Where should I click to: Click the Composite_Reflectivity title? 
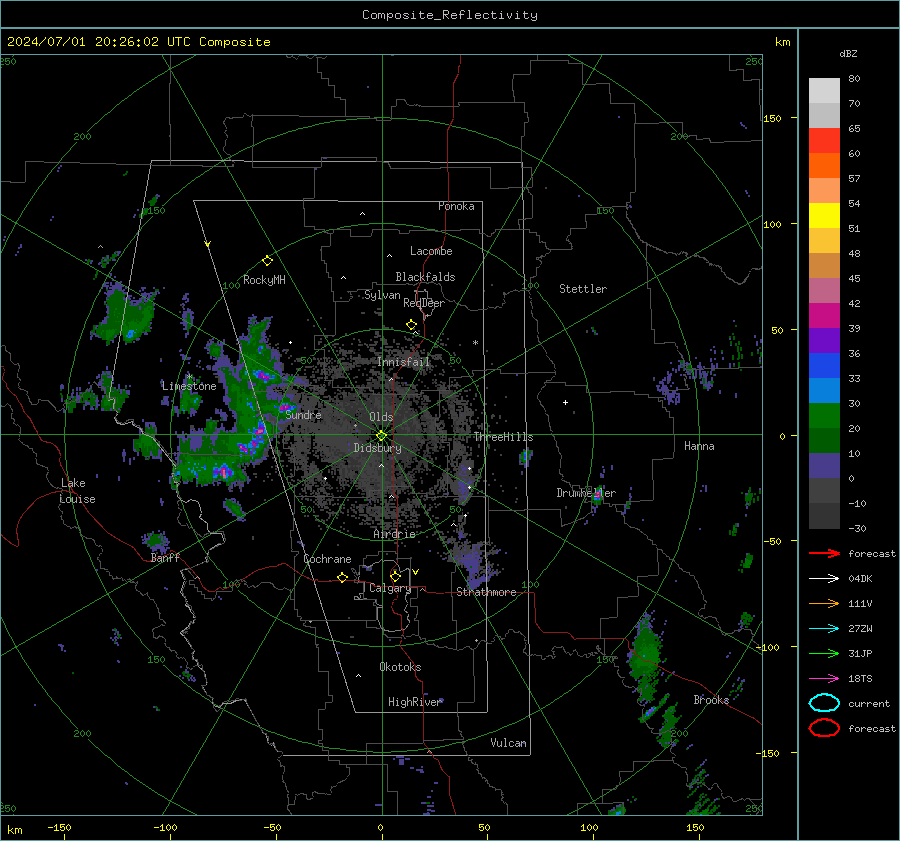pos(450,15)
